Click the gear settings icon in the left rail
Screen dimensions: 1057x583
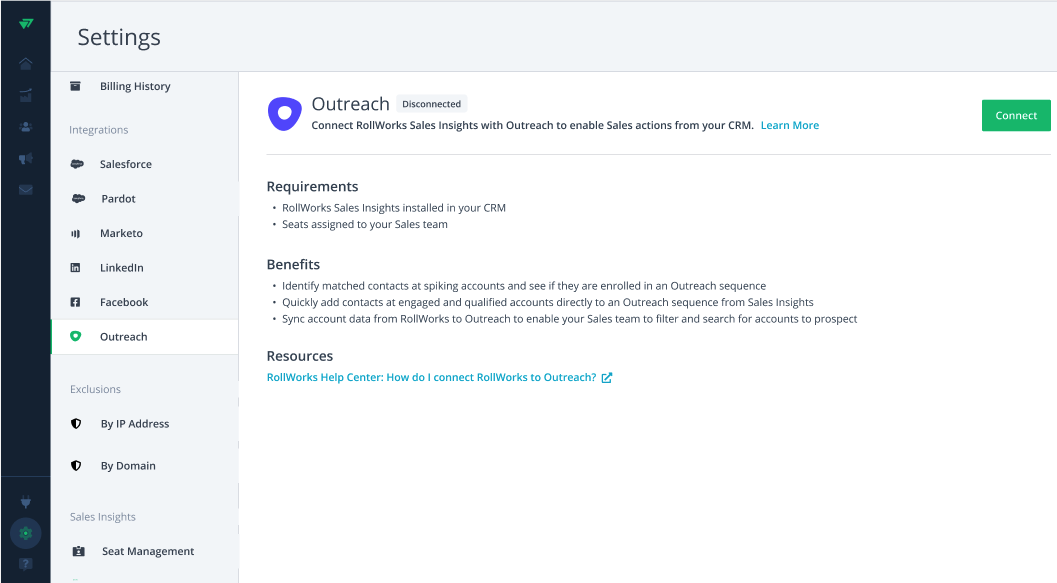[26, 533]
